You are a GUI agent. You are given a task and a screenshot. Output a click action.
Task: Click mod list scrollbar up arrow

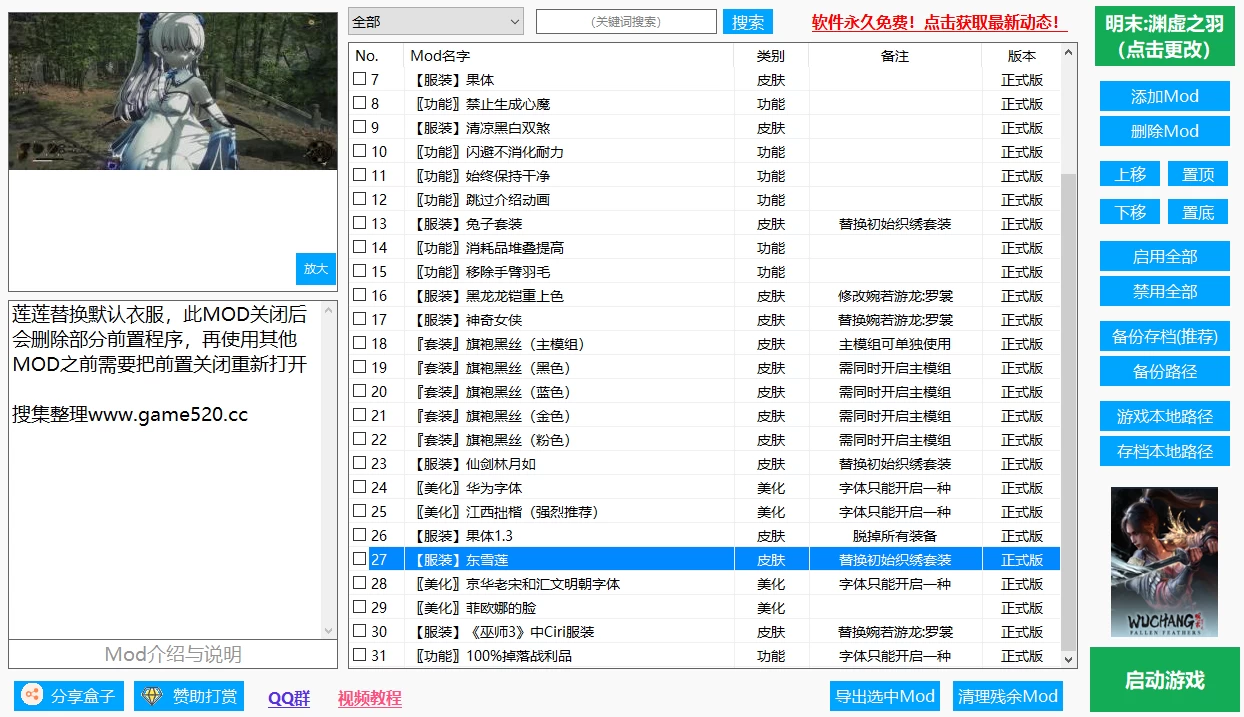pos(1069,53)
